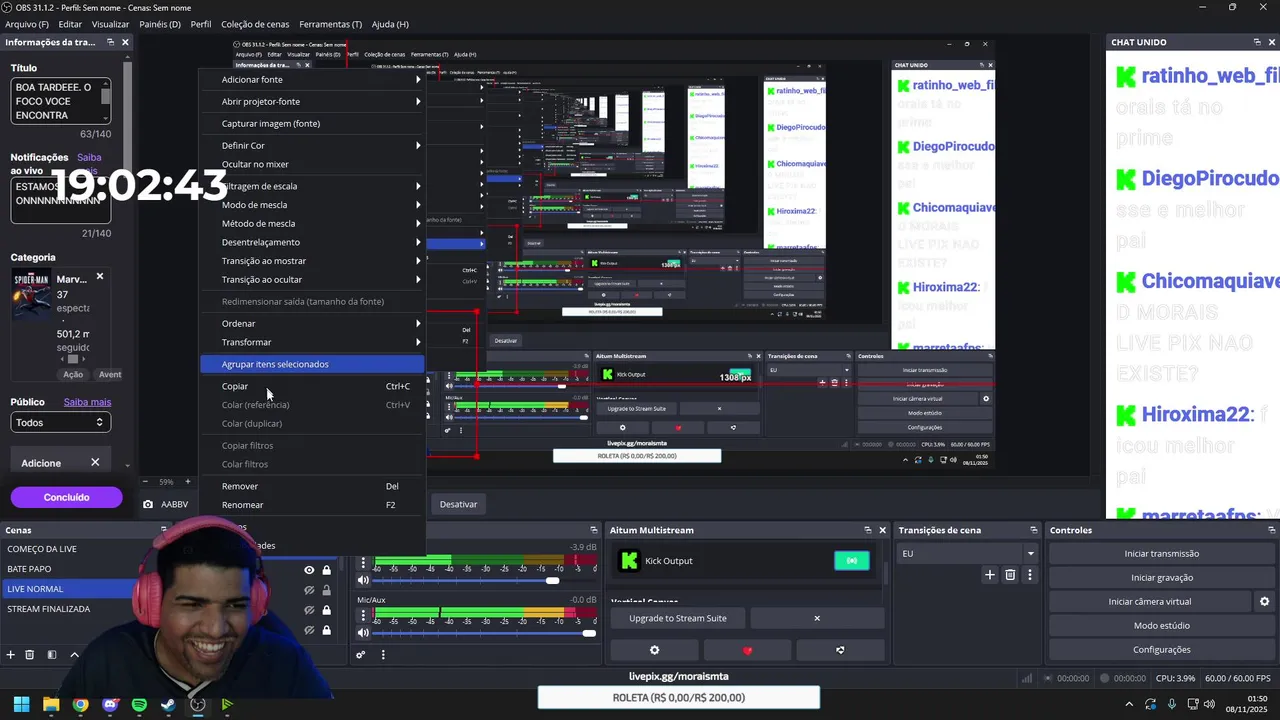Click the Título text field
Image resolution: width=1280 pixels, height=720 pixels.
coord(59,101)
